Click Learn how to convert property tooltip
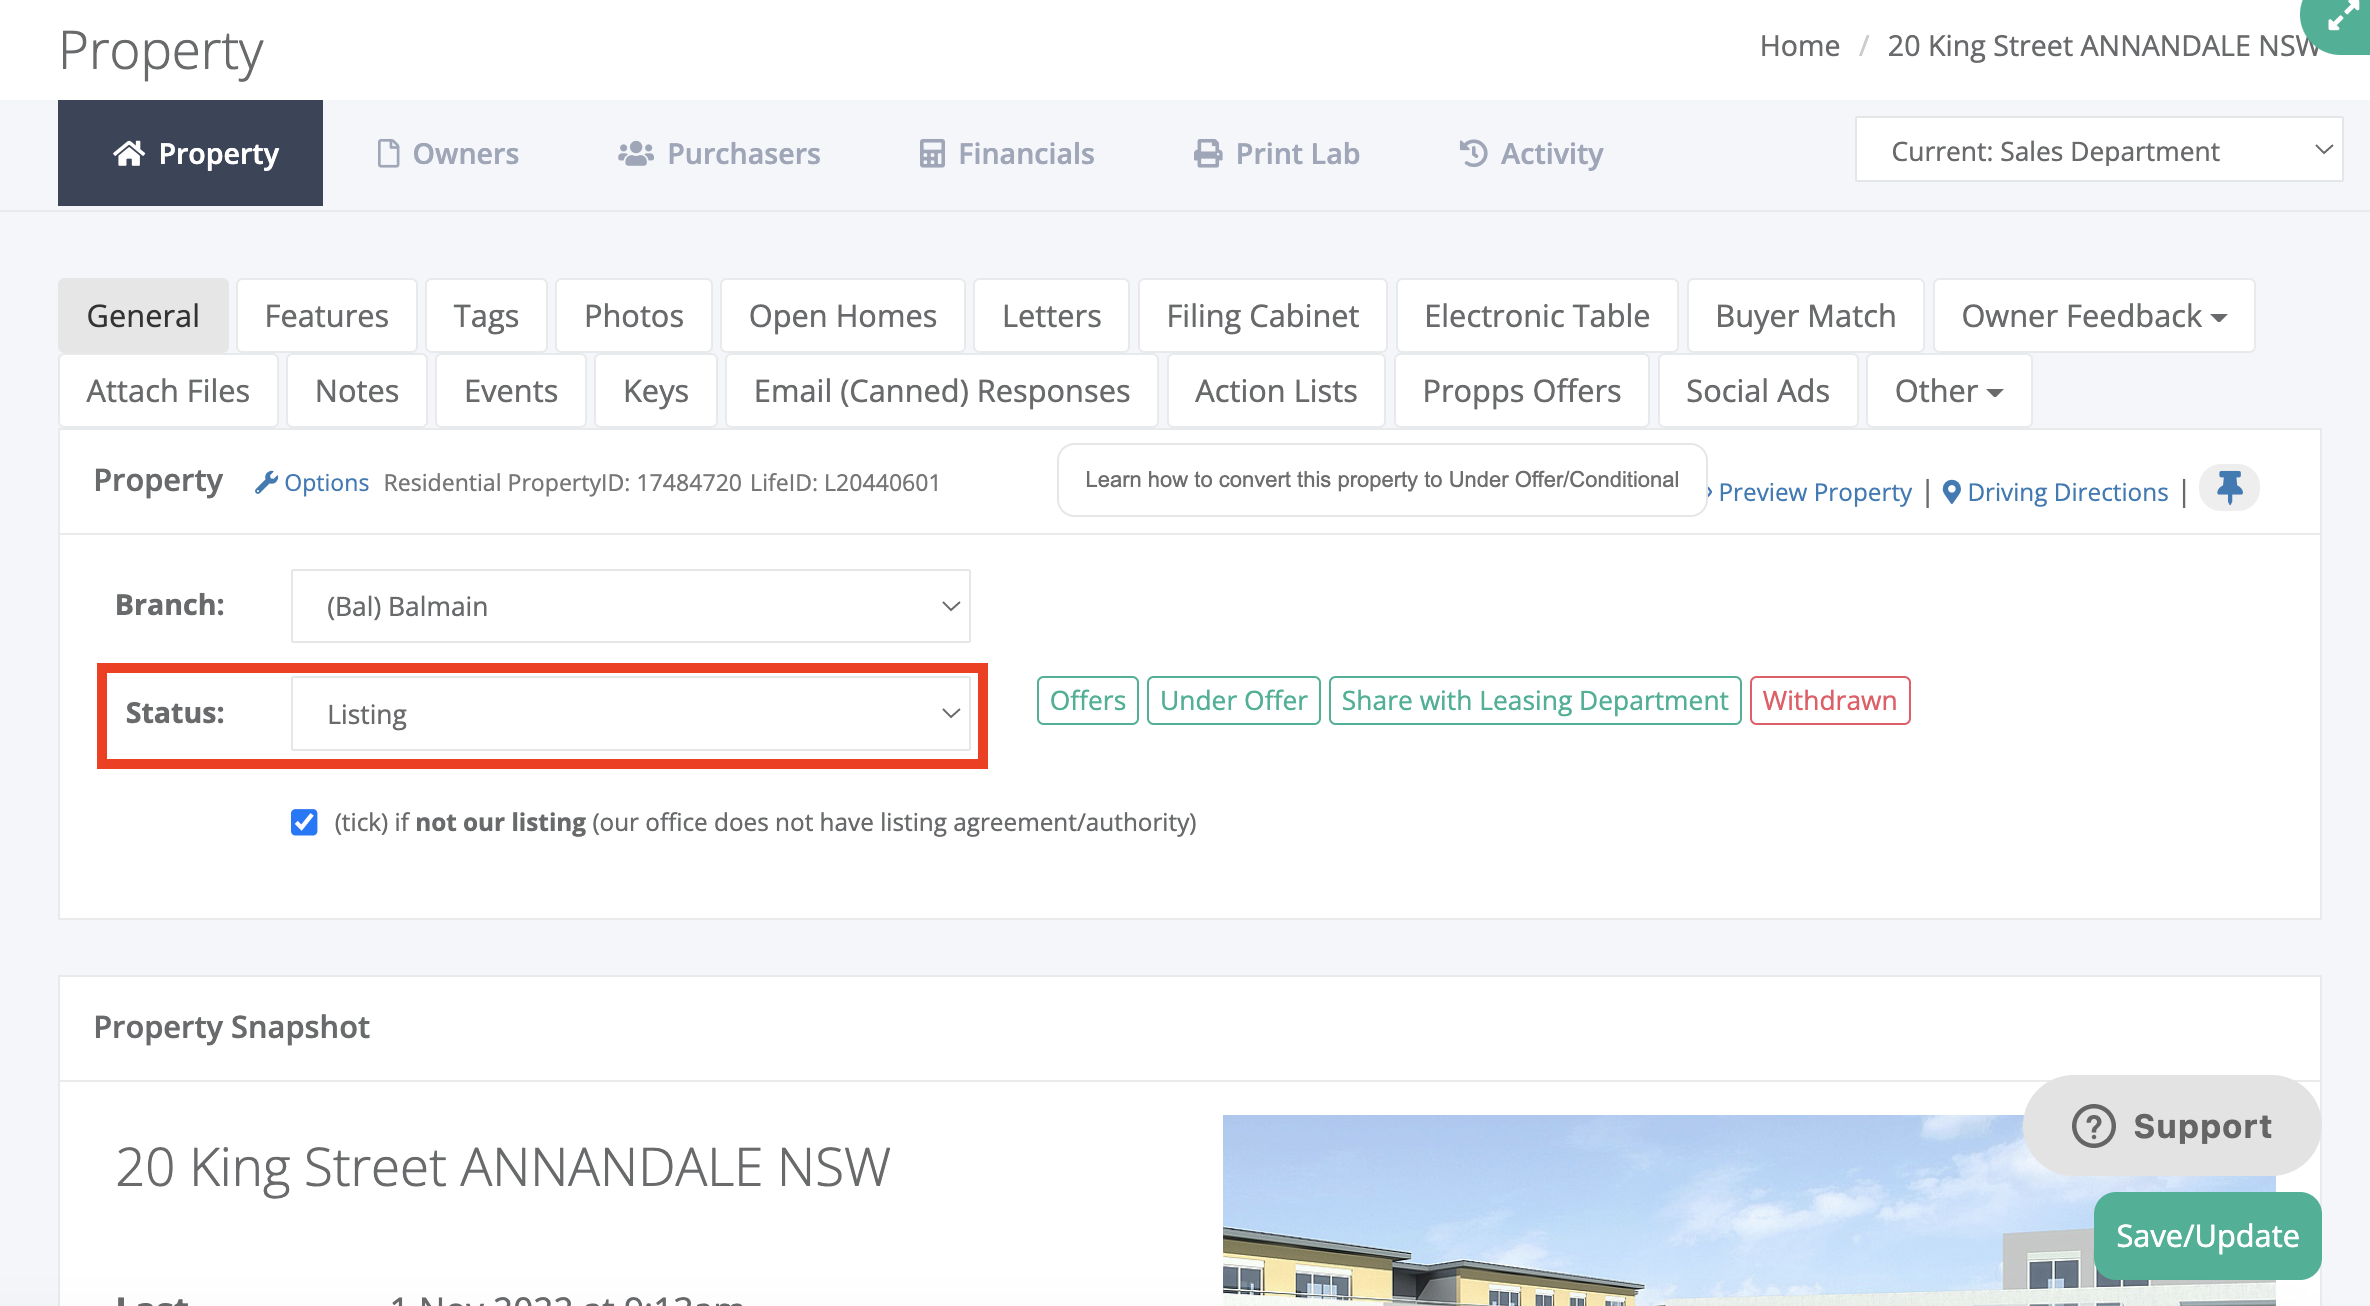 (x=1382, y=480)
